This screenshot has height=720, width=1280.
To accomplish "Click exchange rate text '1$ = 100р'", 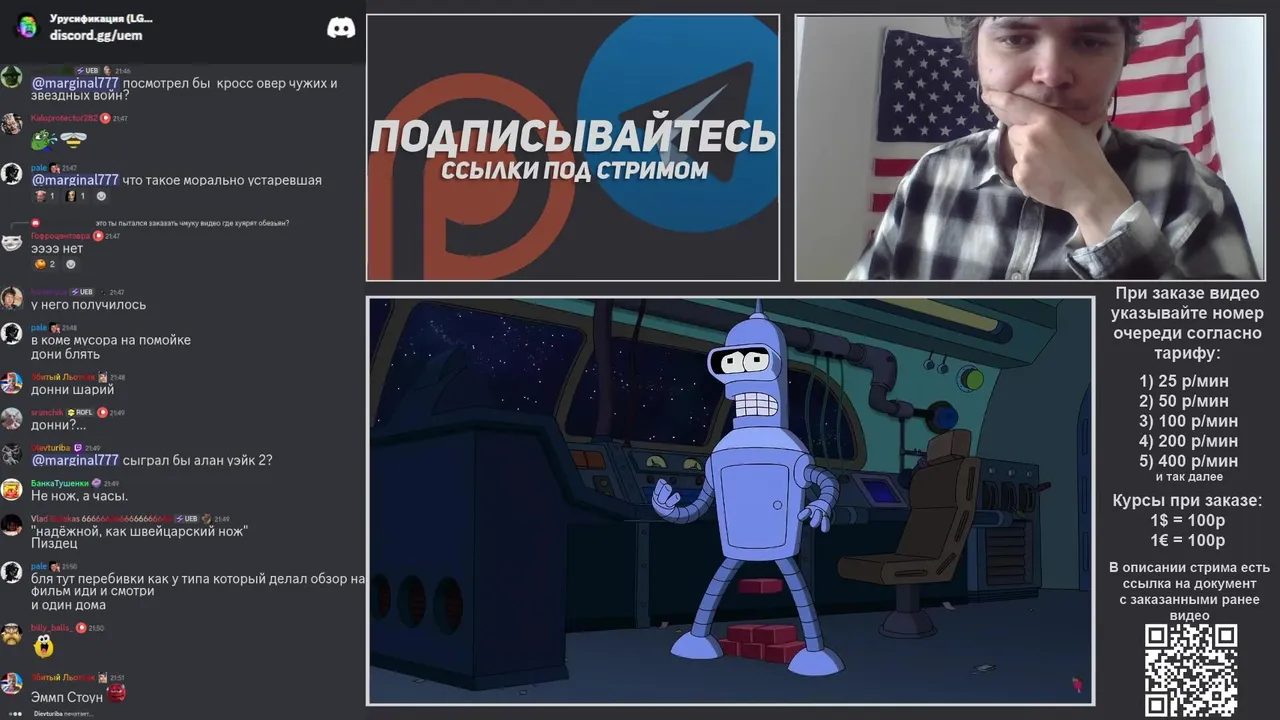I will coord(1188,521).
